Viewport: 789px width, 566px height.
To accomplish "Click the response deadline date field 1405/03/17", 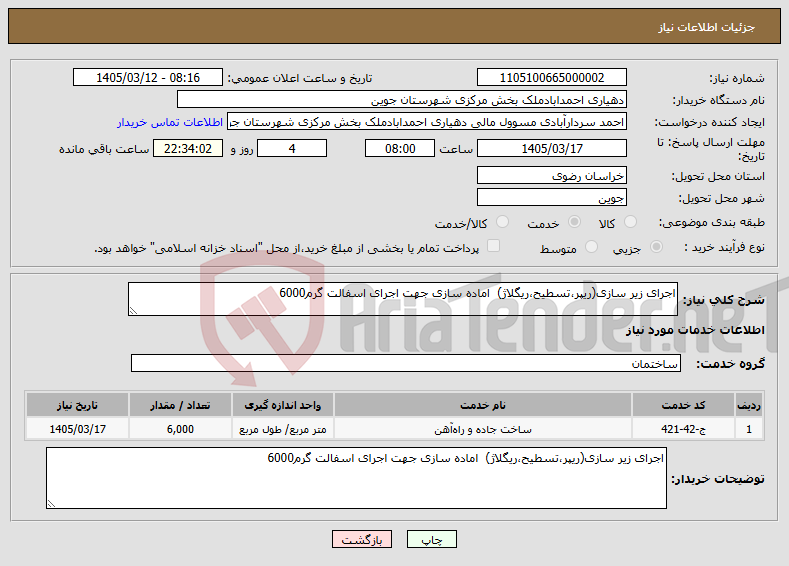I will [x=551, y=148].
